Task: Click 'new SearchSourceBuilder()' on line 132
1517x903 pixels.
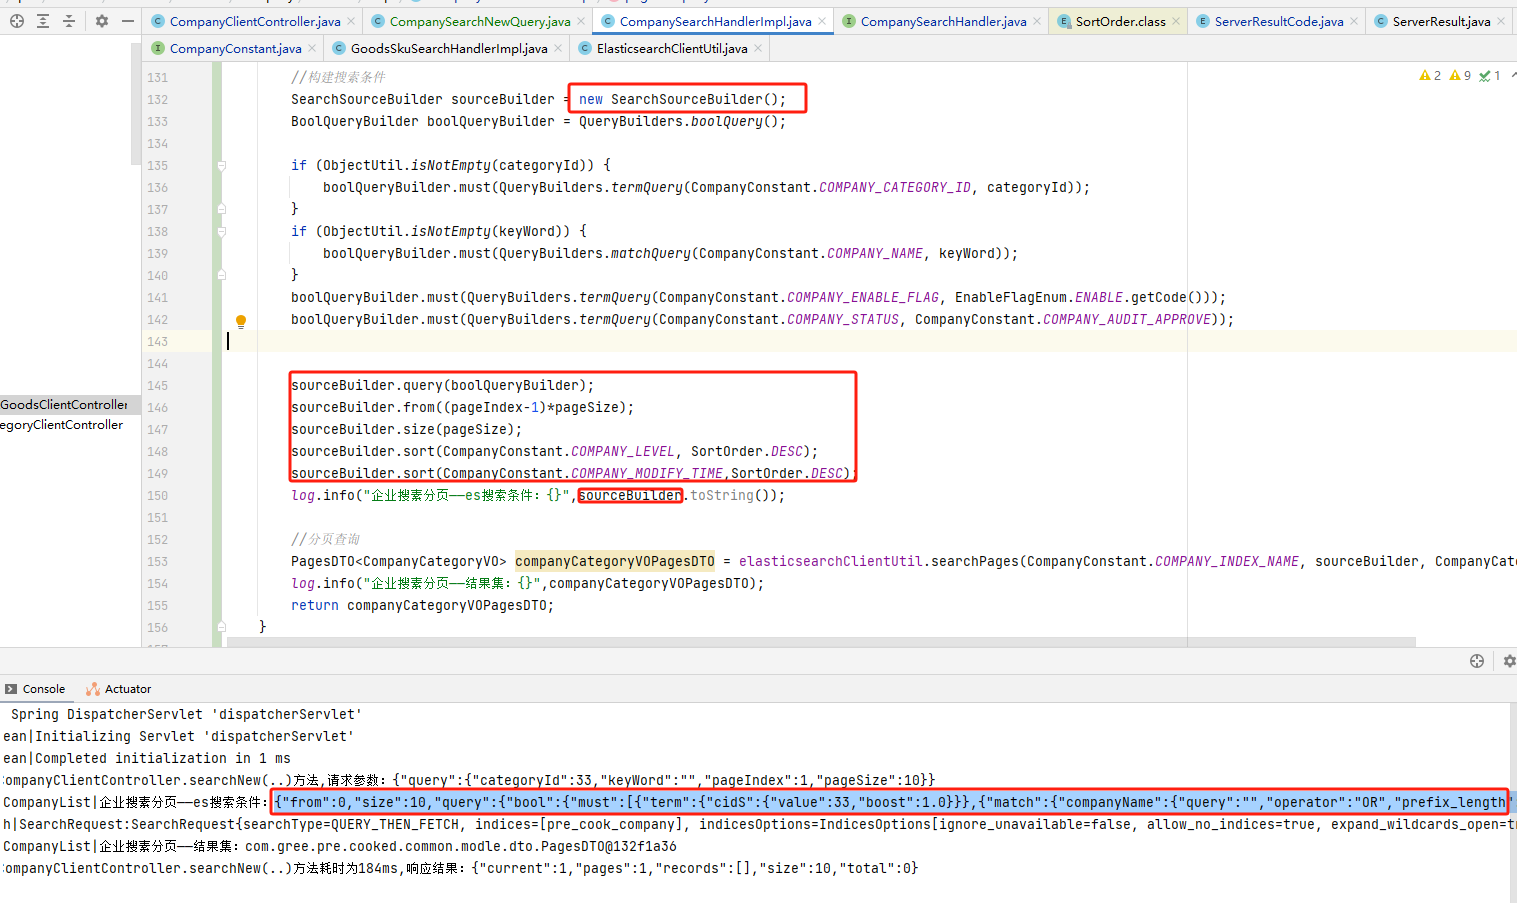Action: [x=683, y=100]
